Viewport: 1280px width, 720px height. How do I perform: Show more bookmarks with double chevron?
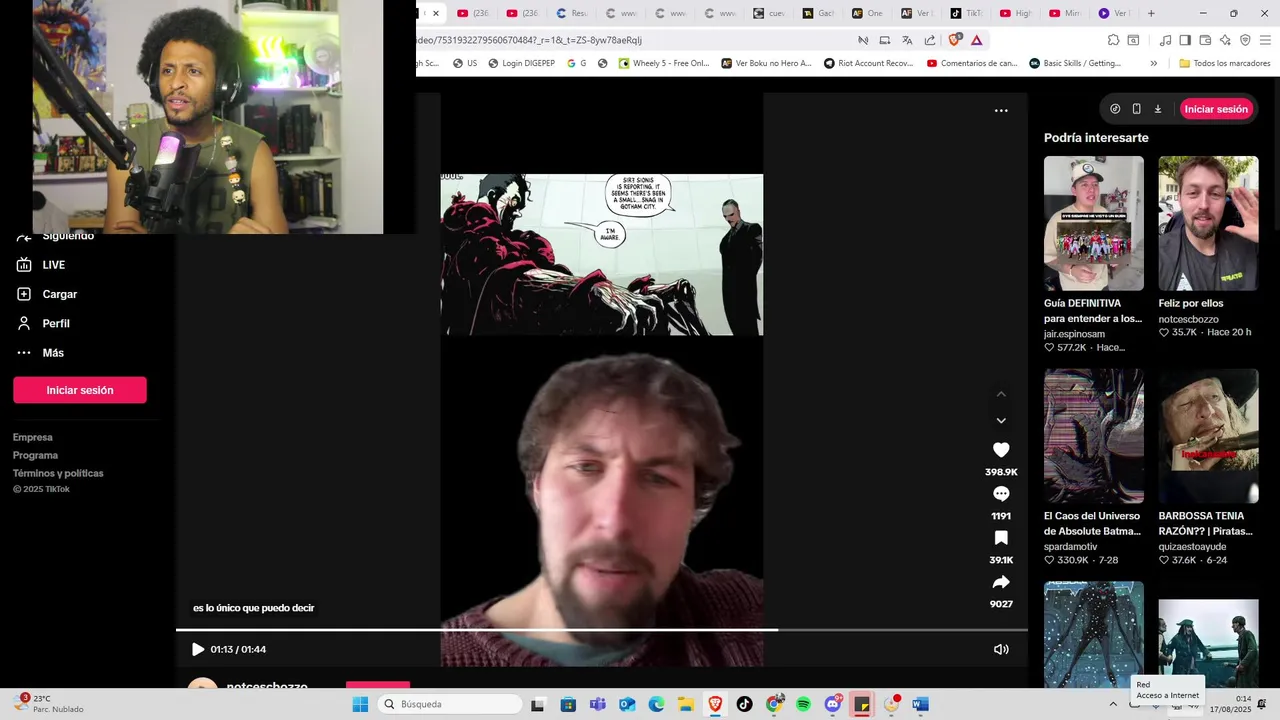pos(1153,63)
